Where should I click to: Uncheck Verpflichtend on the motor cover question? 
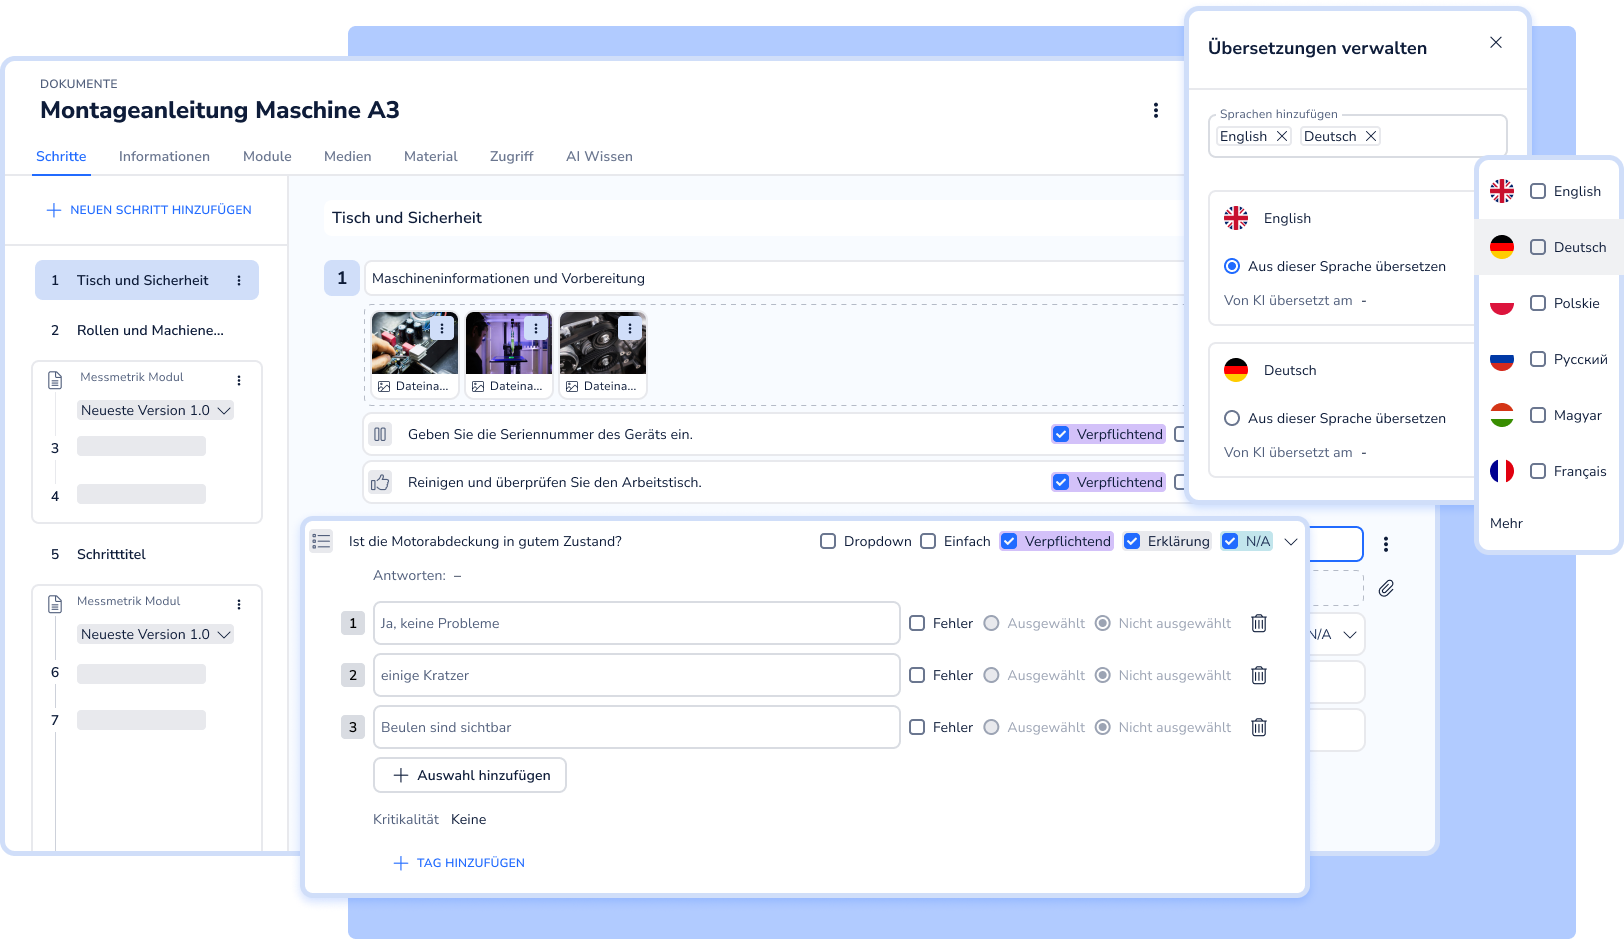pyautogui.click(x=1010, y=541)
